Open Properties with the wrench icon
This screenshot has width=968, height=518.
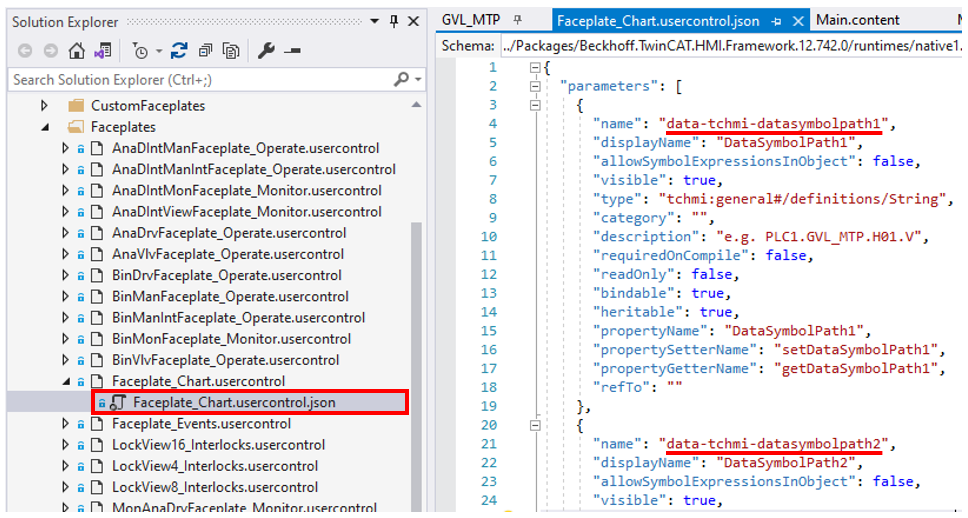[x=267, y=51]
